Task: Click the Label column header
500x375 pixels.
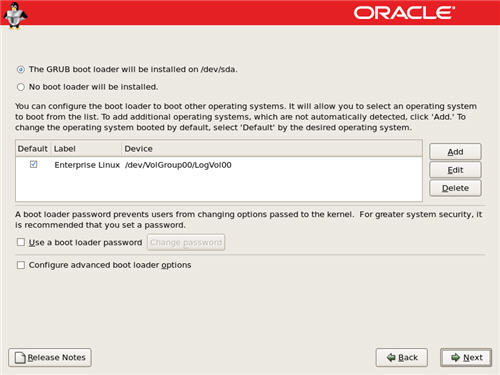Action: coord(86,149)
